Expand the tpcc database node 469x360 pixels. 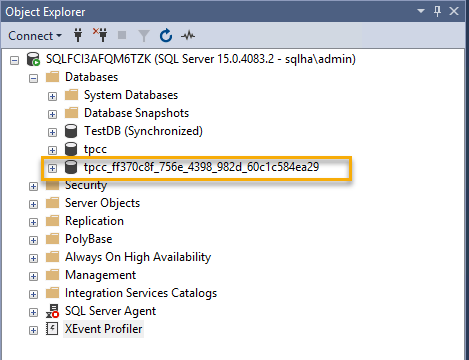click(52, 150)
